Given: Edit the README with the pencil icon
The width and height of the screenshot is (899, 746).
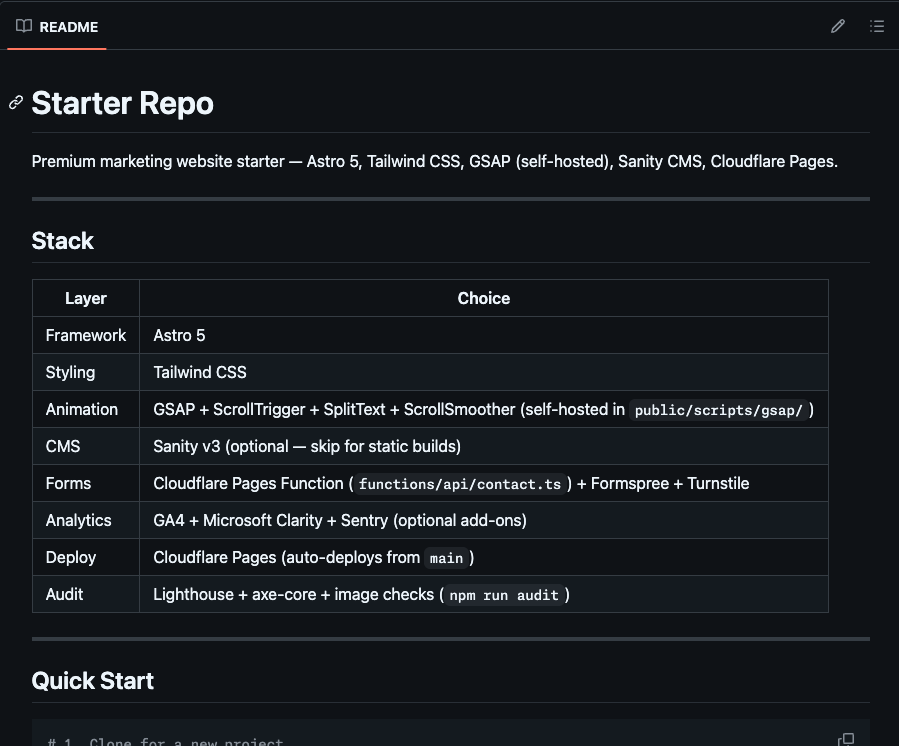Looking at the screenshot, I should [838, 26].
